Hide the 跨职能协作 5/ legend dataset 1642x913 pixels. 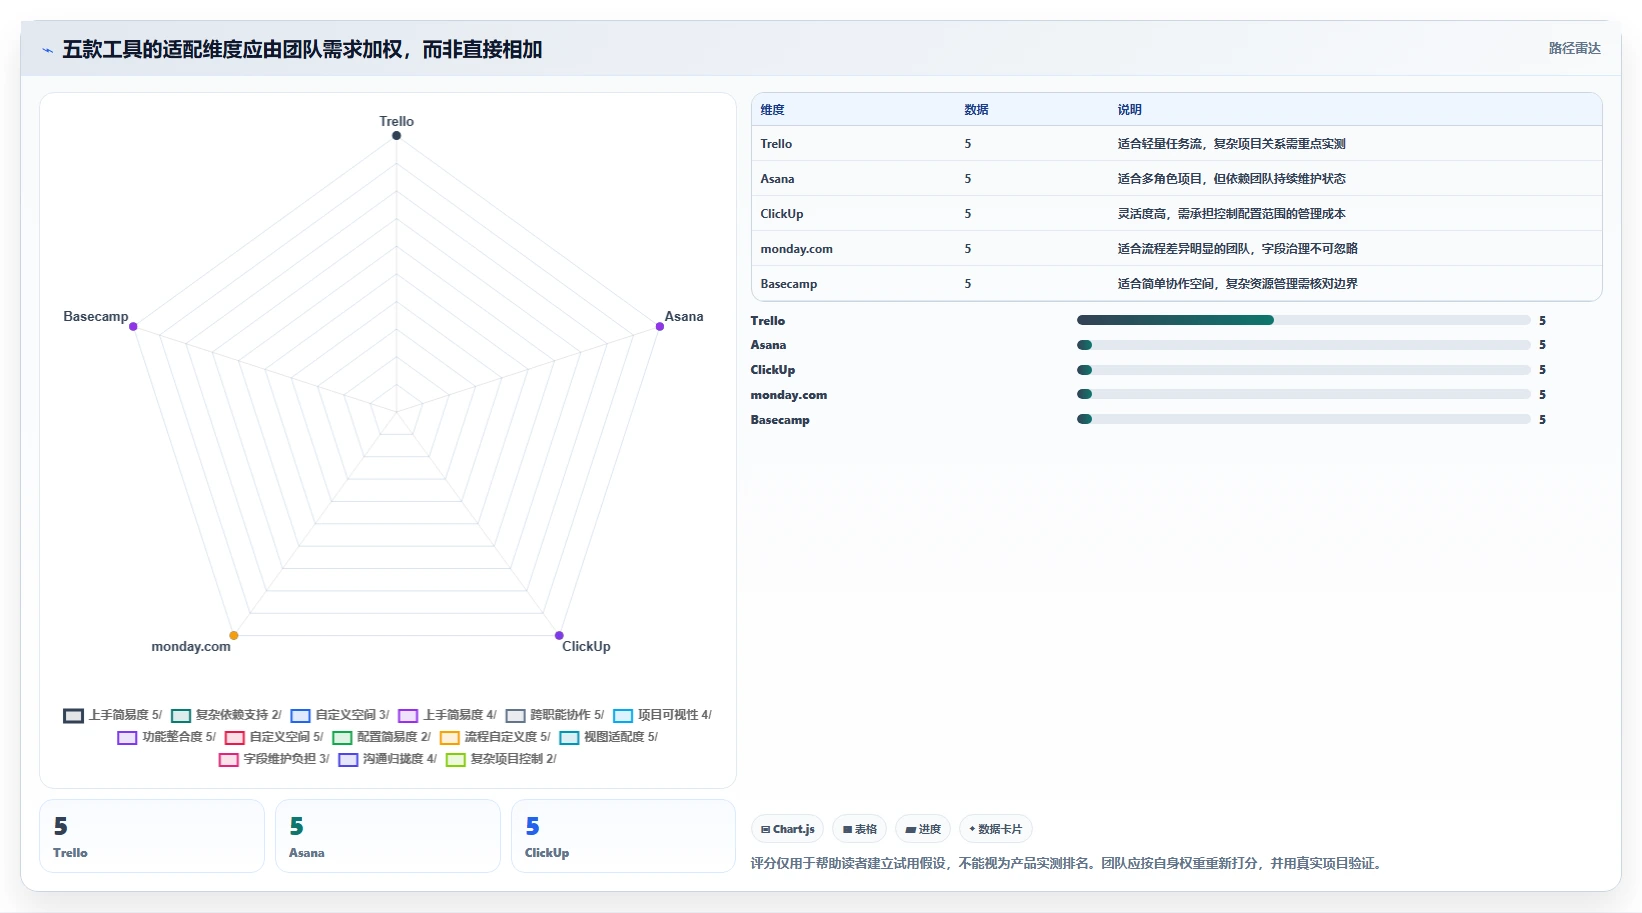coord(555,715)
